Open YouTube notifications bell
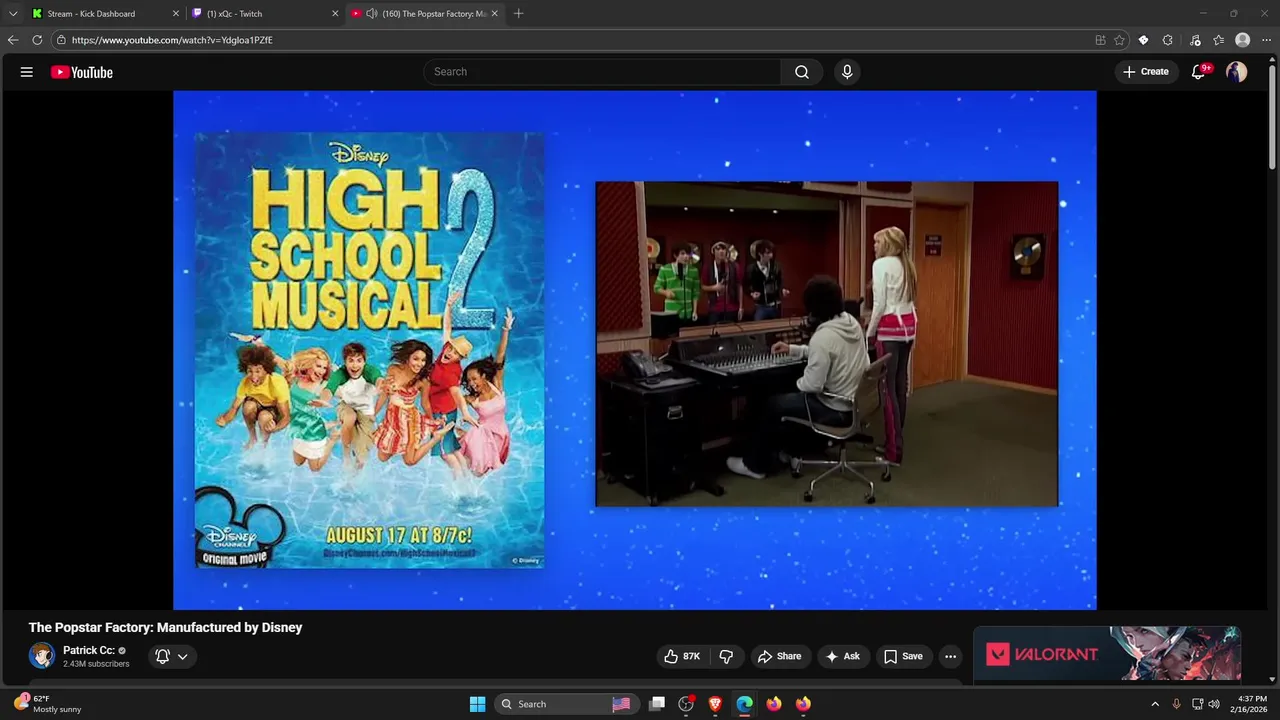Screen dimensions: 1280x720 [1200, 72]
